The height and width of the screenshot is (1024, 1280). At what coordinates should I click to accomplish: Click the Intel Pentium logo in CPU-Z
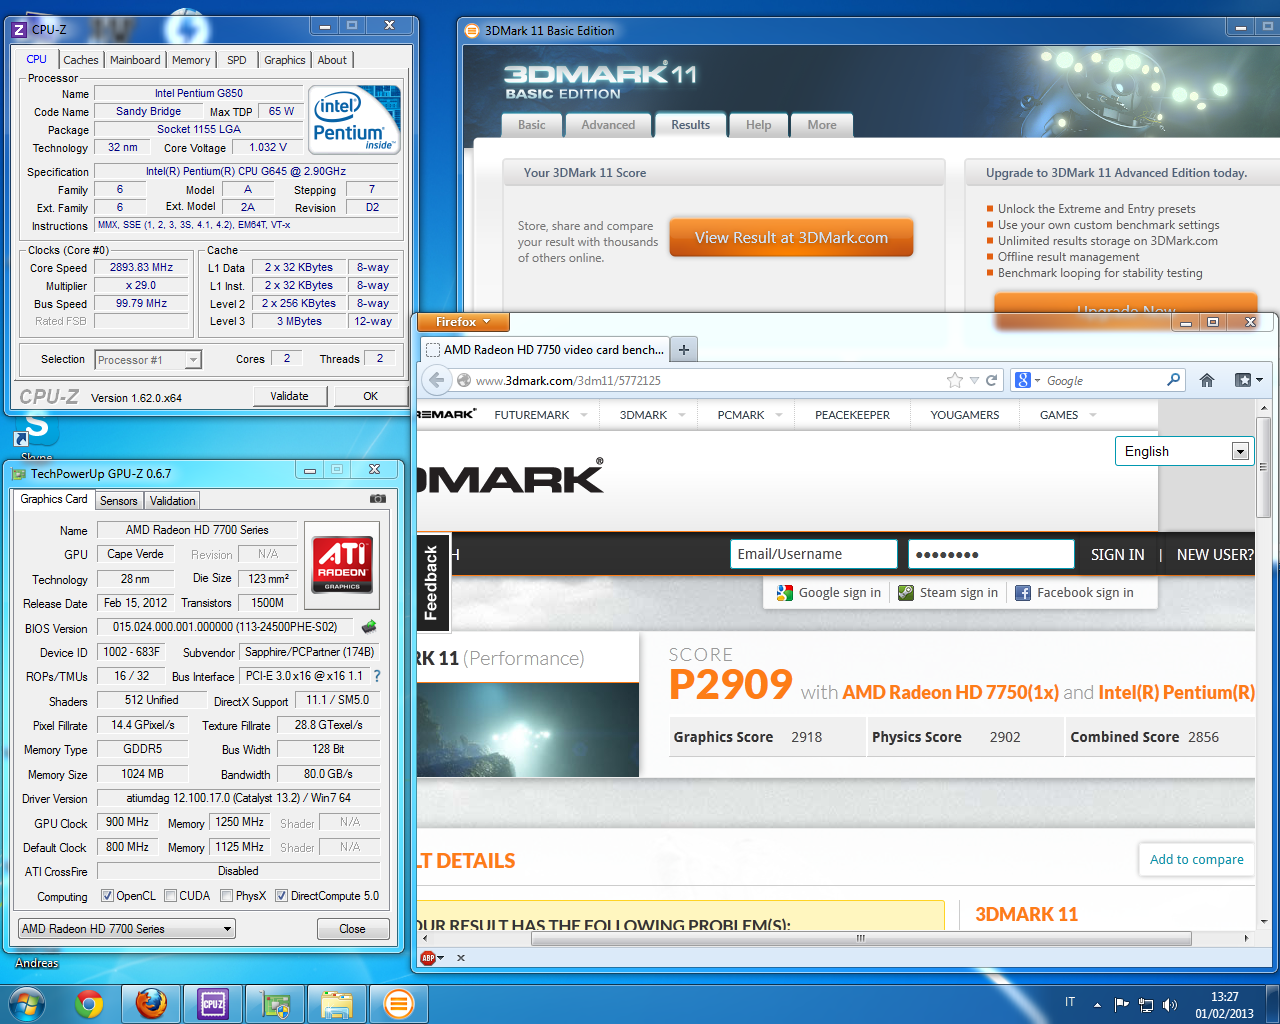(x=354, y=121)
